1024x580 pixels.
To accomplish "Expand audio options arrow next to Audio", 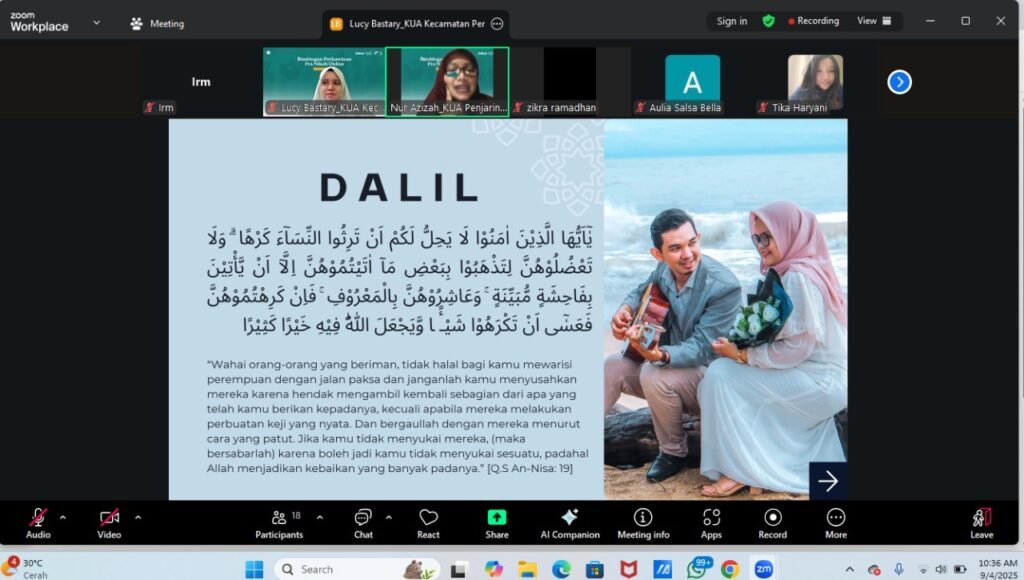I will [63, 517].
